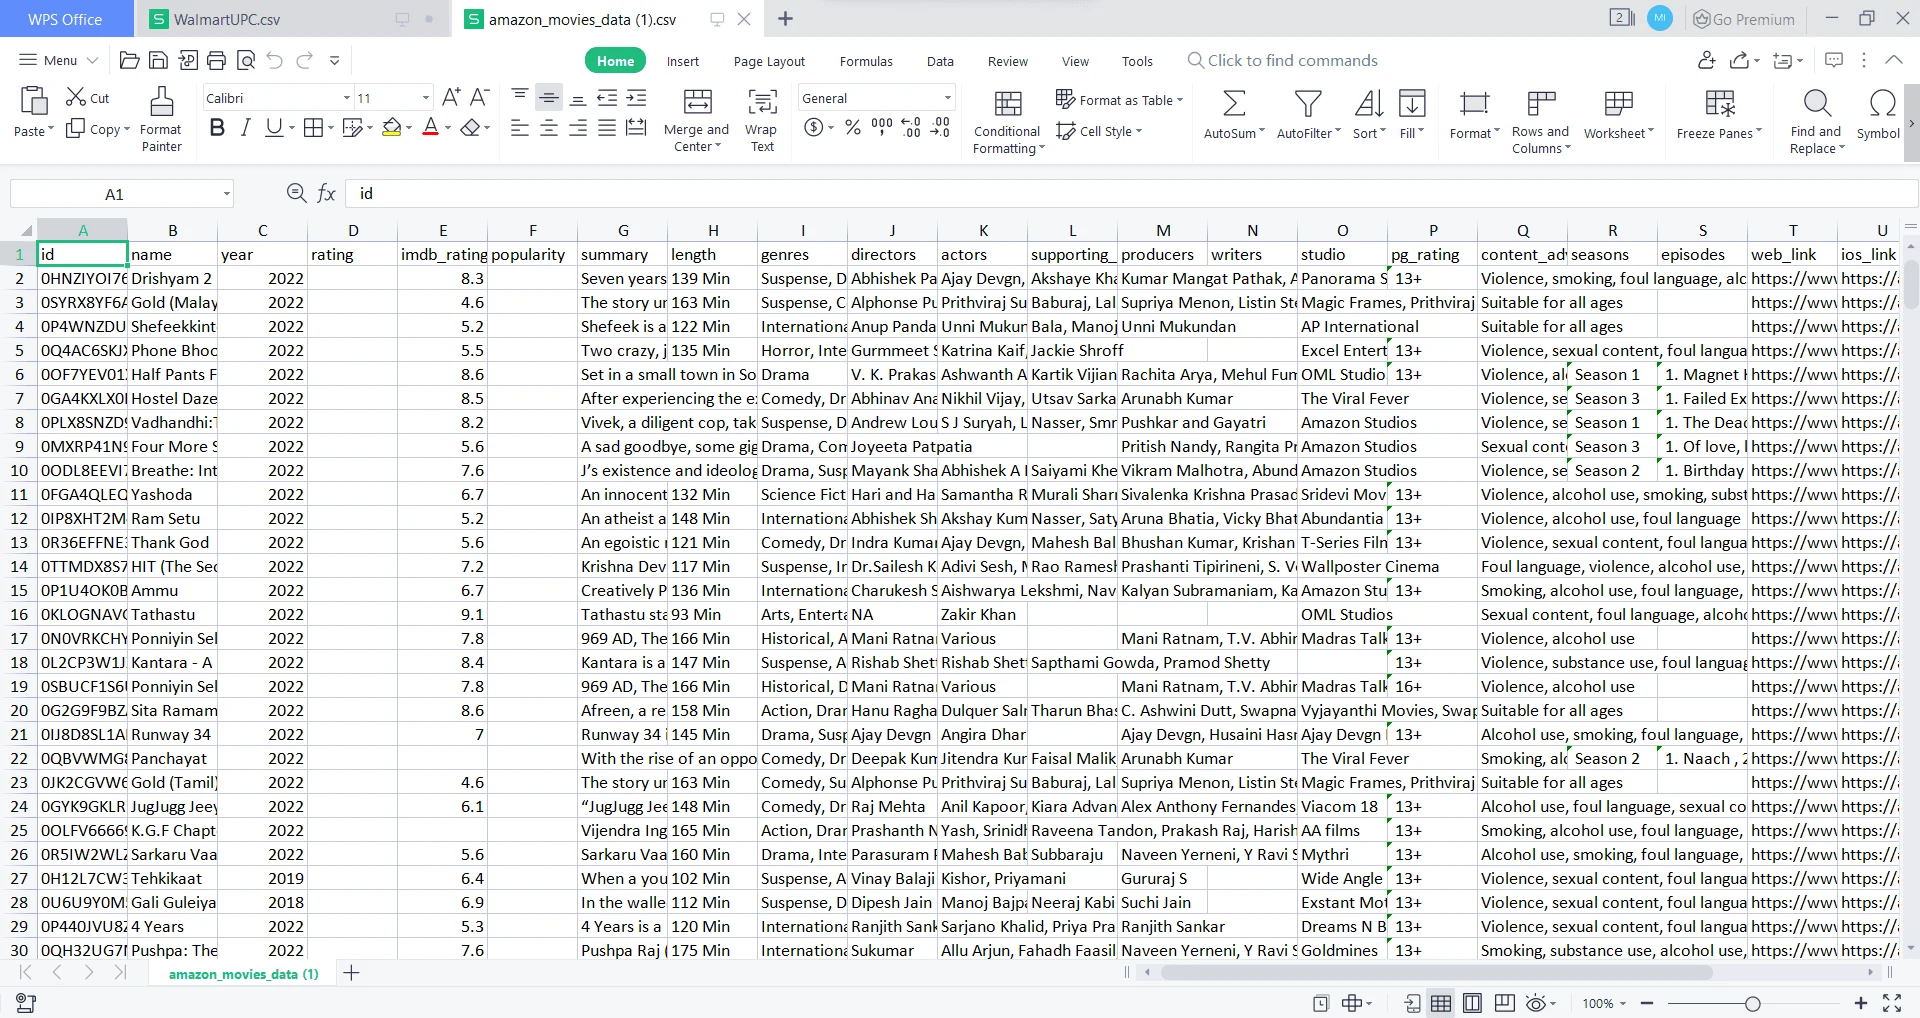Open the Insert ribbon tab
Viewport: 1920px width, 1018px height.
(683, 61)
